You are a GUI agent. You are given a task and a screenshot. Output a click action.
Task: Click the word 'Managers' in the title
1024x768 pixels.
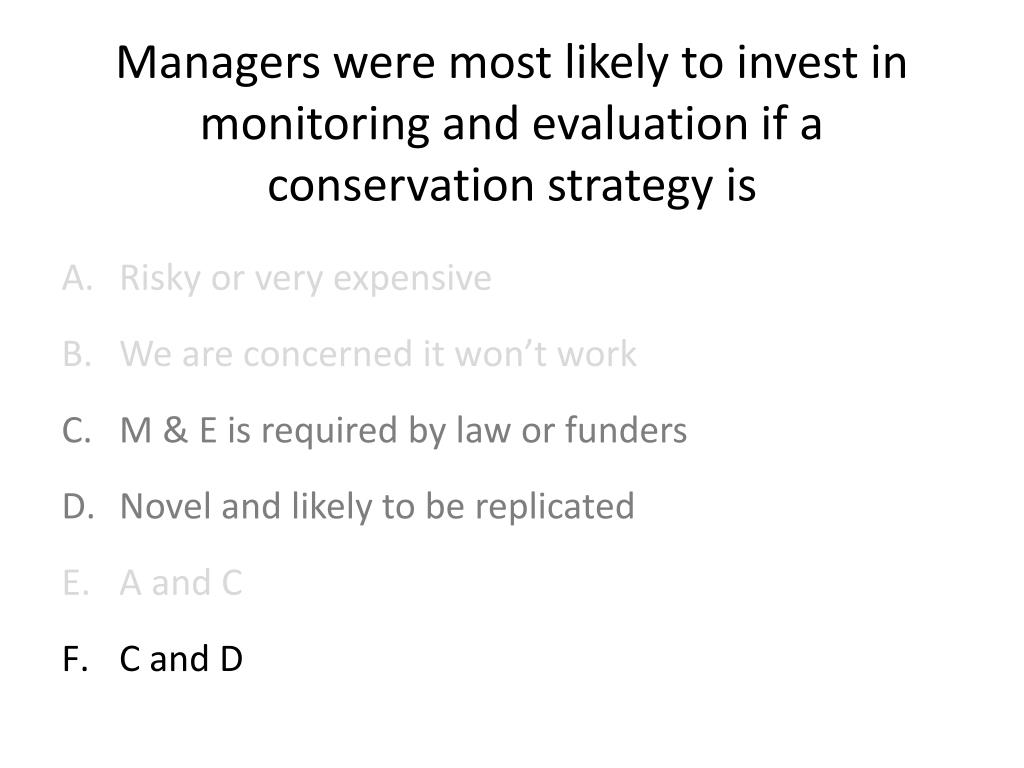[219, 64]
